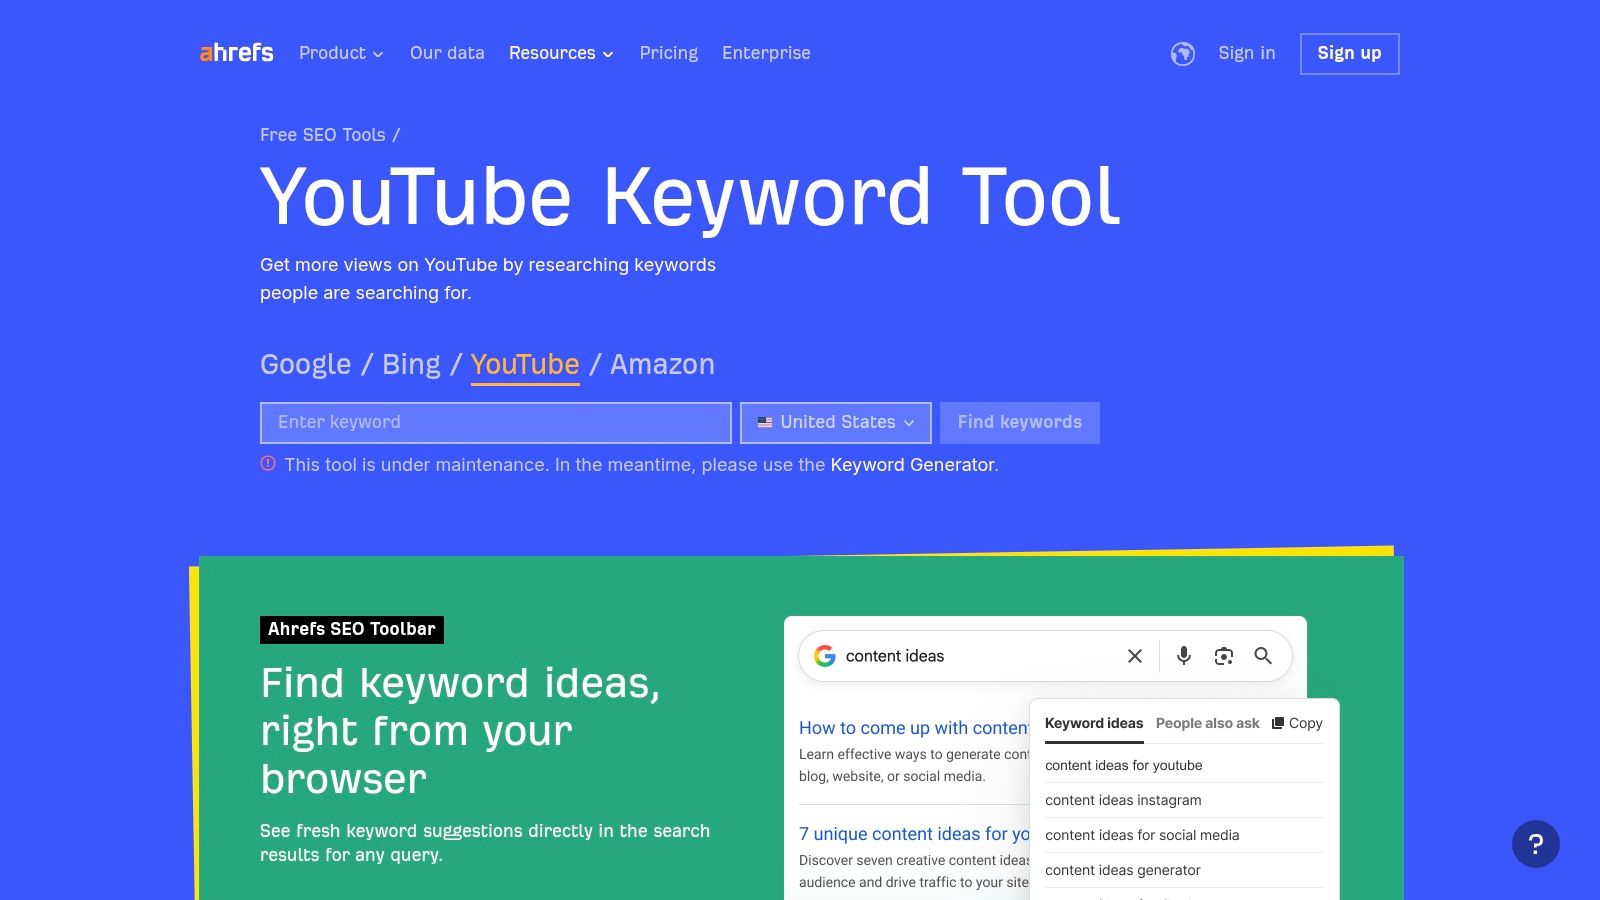1600x900 pixels.
Task: Click the content ideas for youtube suggestion
Action: [1124, 765]
